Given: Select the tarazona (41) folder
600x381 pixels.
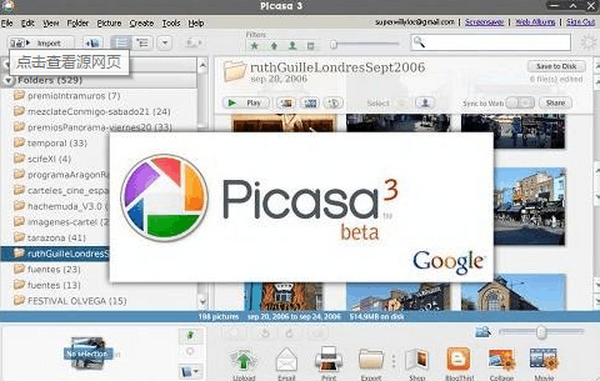Looking at the screenshot, I should pos(56,238).
